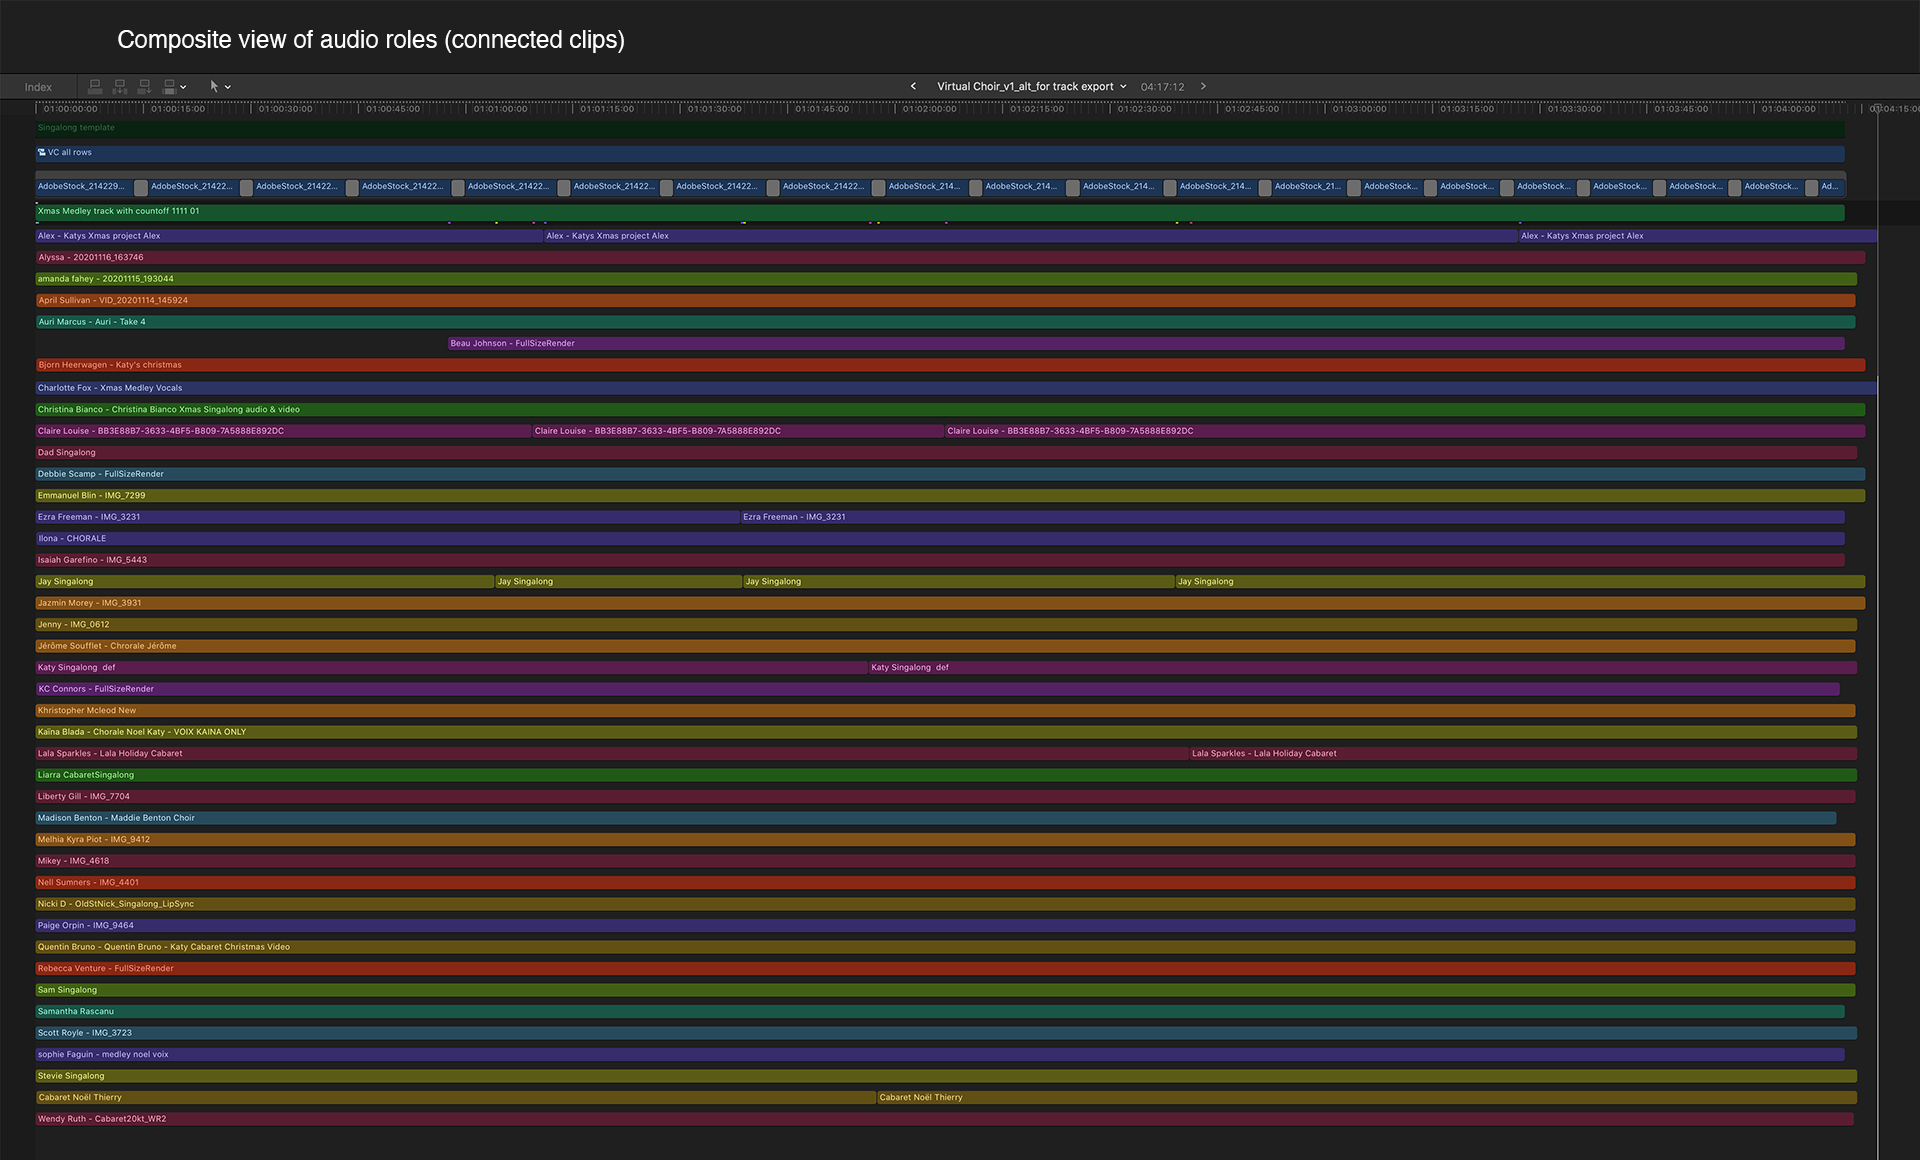Go back in timeline history with left arrow
The height and width of the screenshot is (1160, 1920).
click(913, 86)
